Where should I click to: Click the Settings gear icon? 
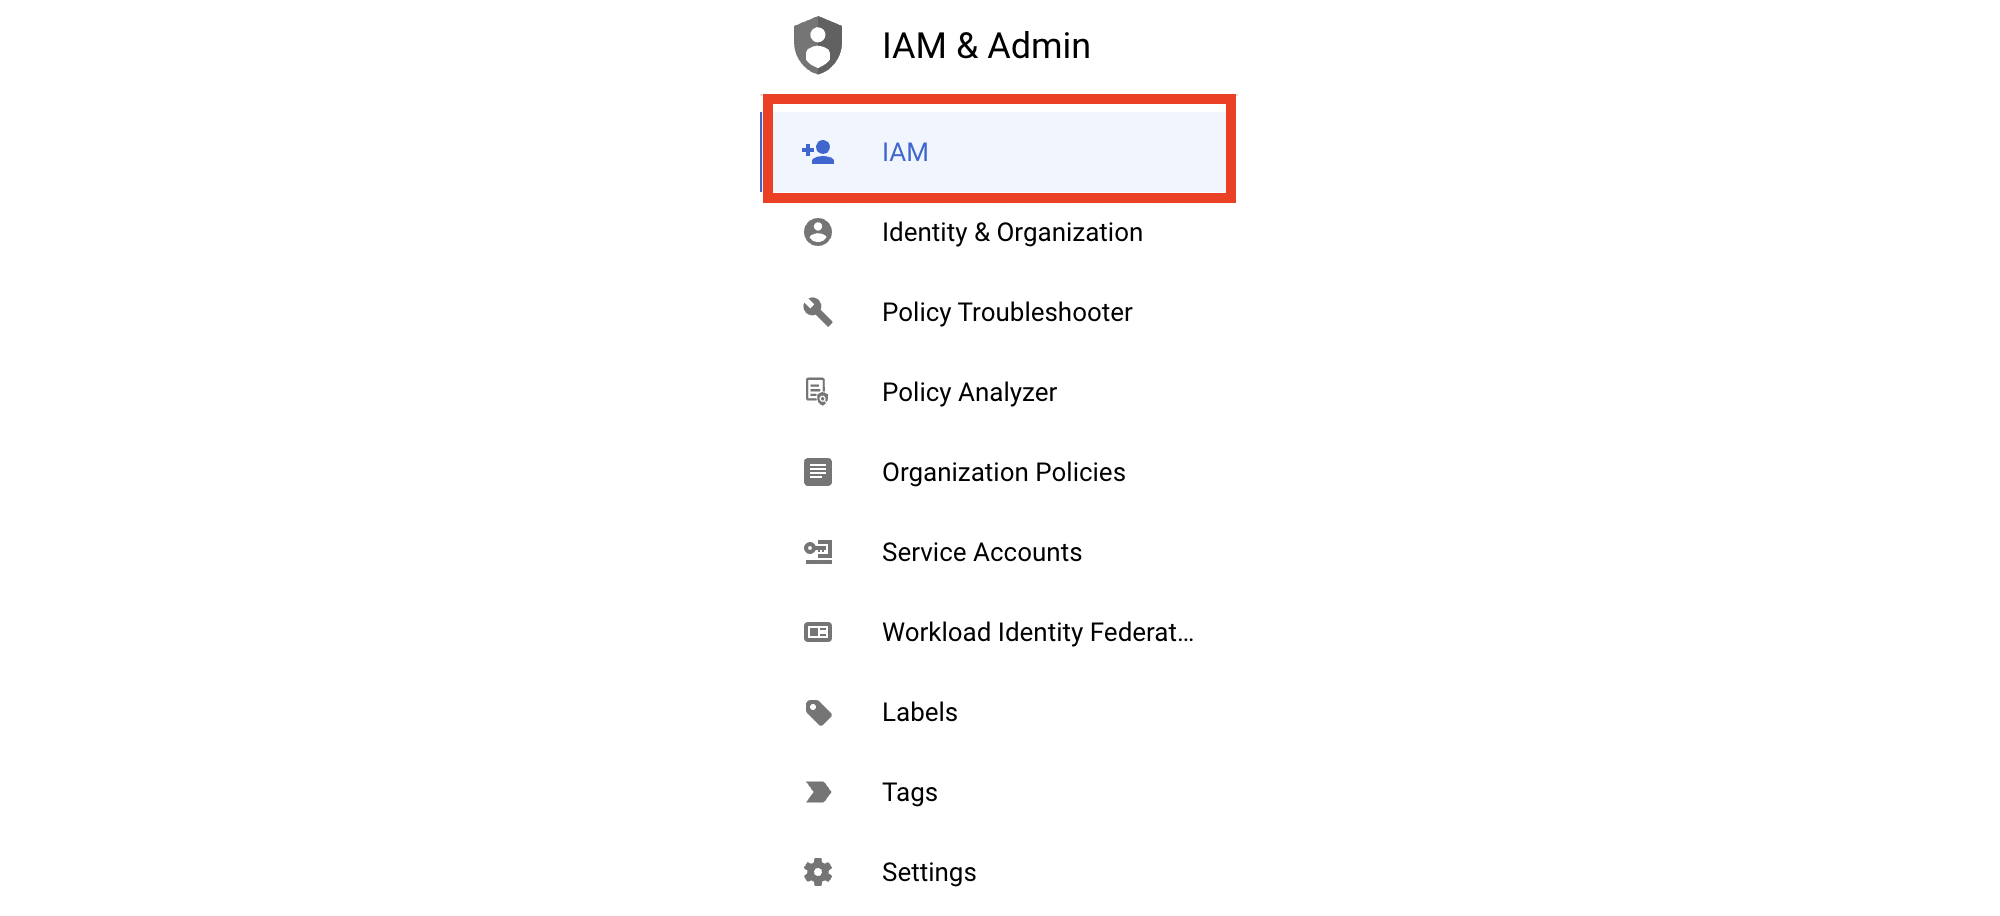818,872
